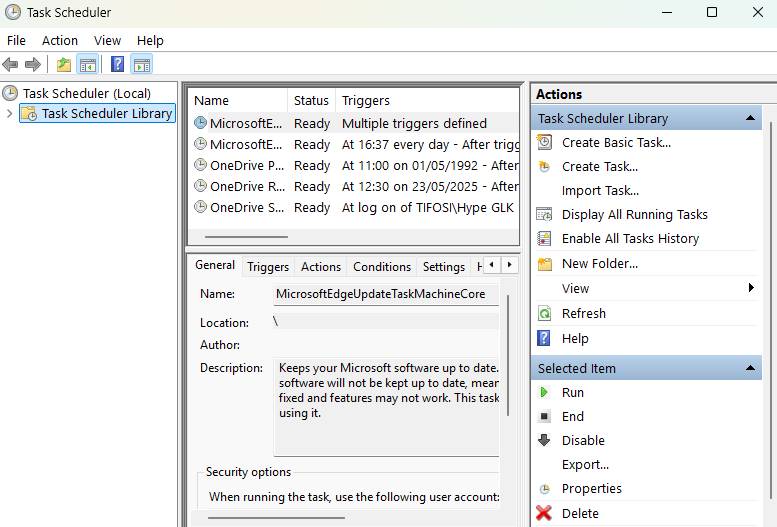
Task: Click the End stop-square icon
Action: point(544,416)
